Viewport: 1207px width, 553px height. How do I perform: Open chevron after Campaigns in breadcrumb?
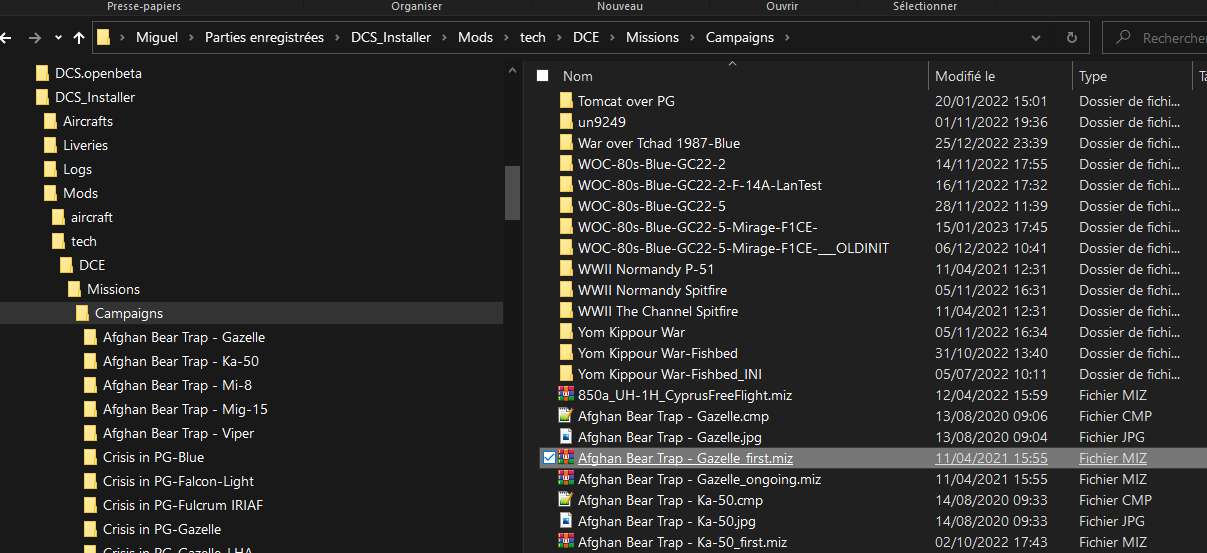(787, 38)
